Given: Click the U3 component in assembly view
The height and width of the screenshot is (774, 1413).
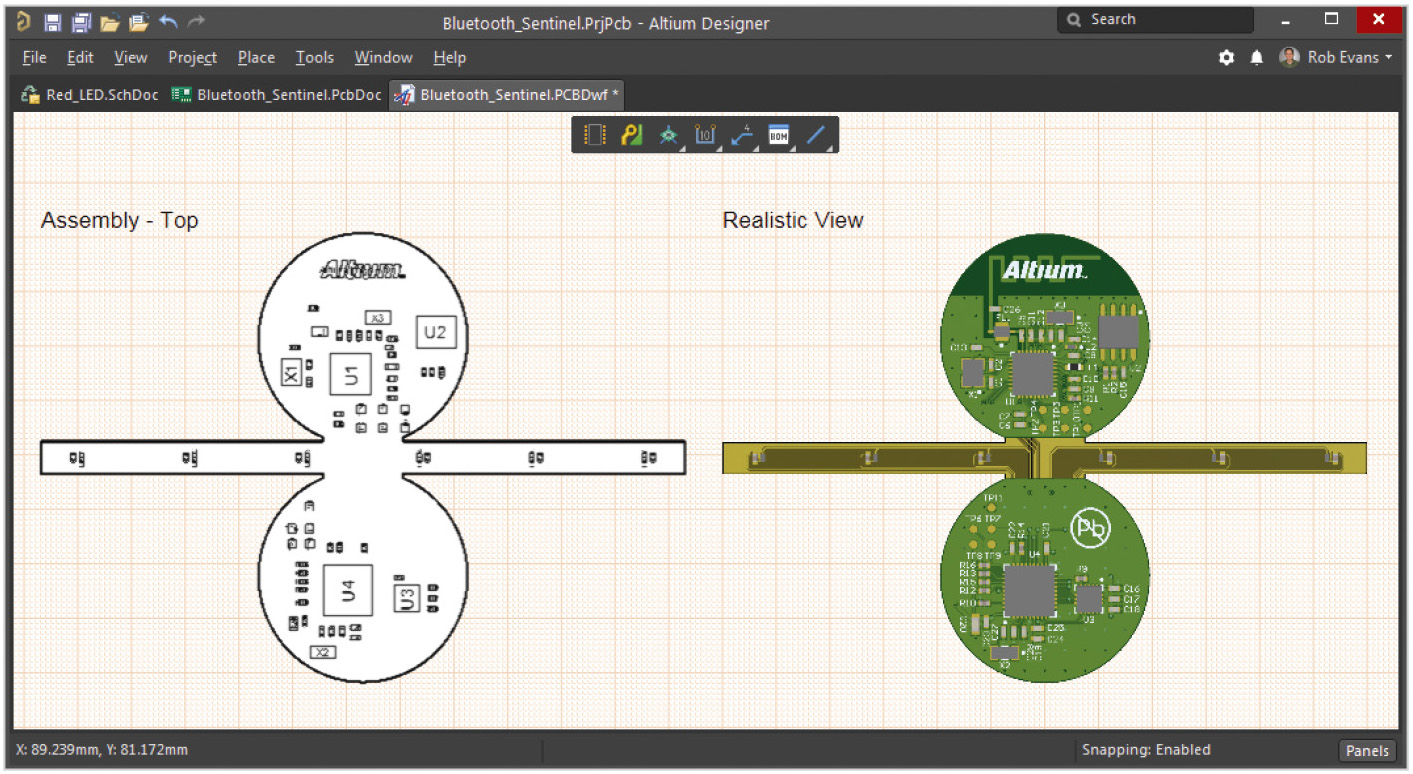Looking at the screenshot, I should pyautogui.click(x=406, y=597).
